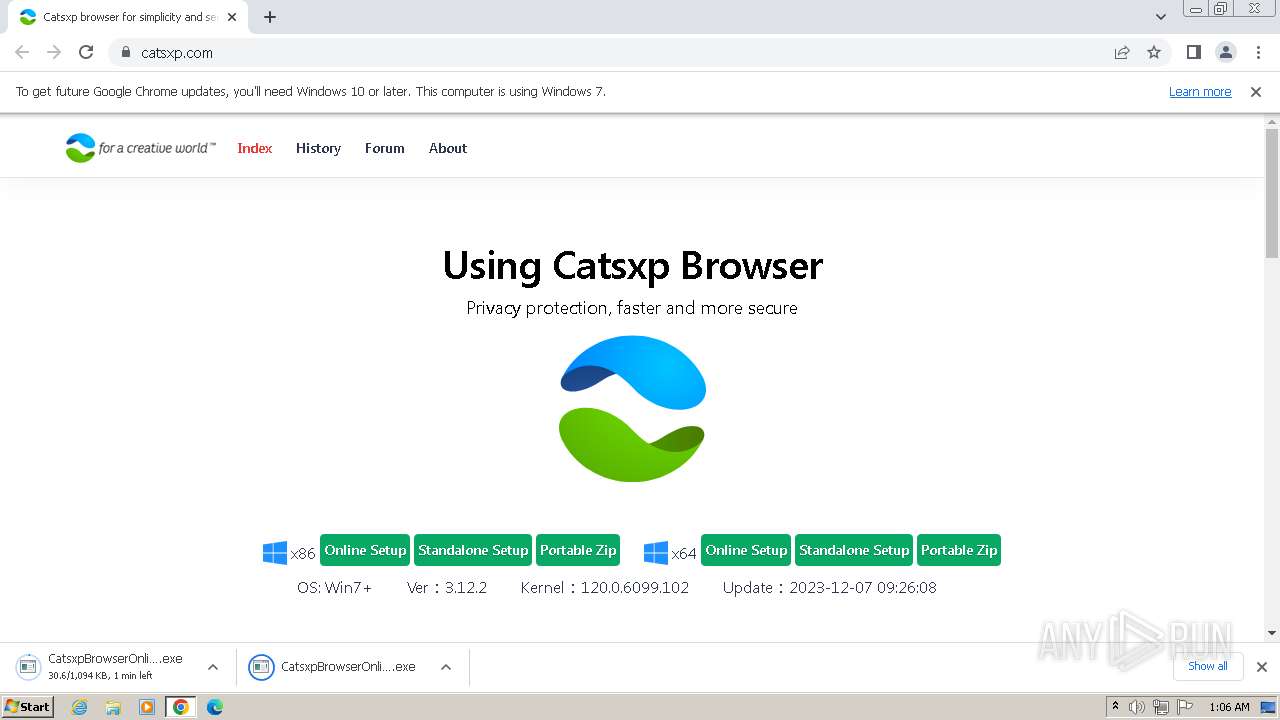Expand options for the completed download

[446, 667]
